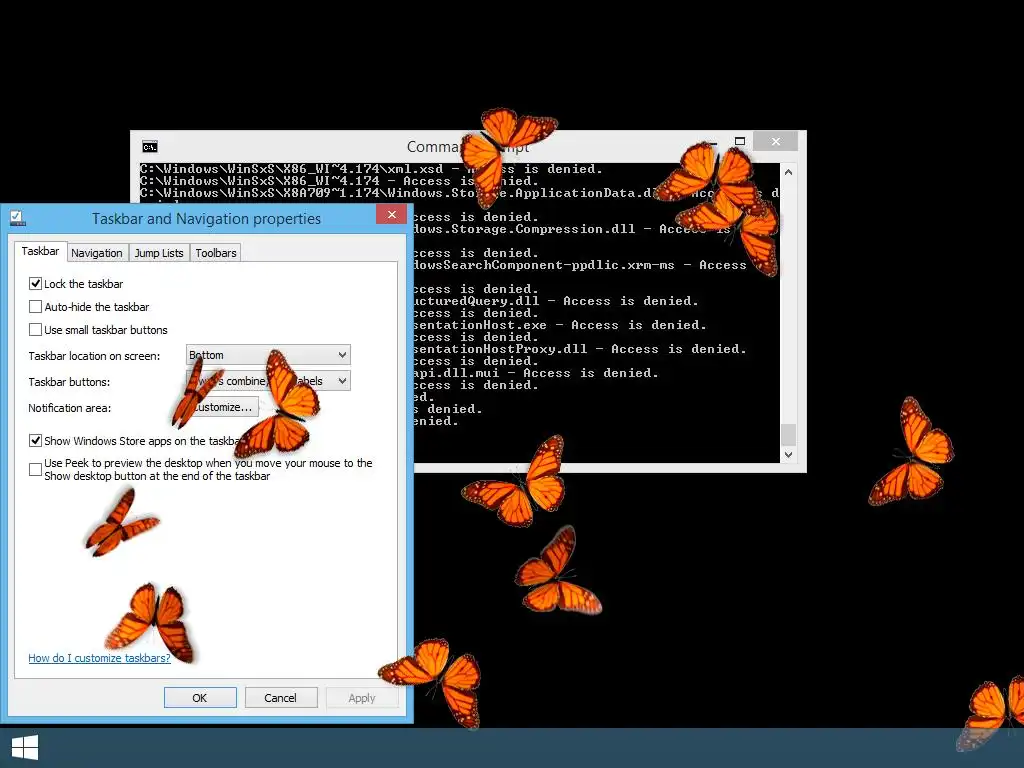Switch to the Navigation tab
The height and width of the screenshot is (768, 1024).
tap(97, 253)
